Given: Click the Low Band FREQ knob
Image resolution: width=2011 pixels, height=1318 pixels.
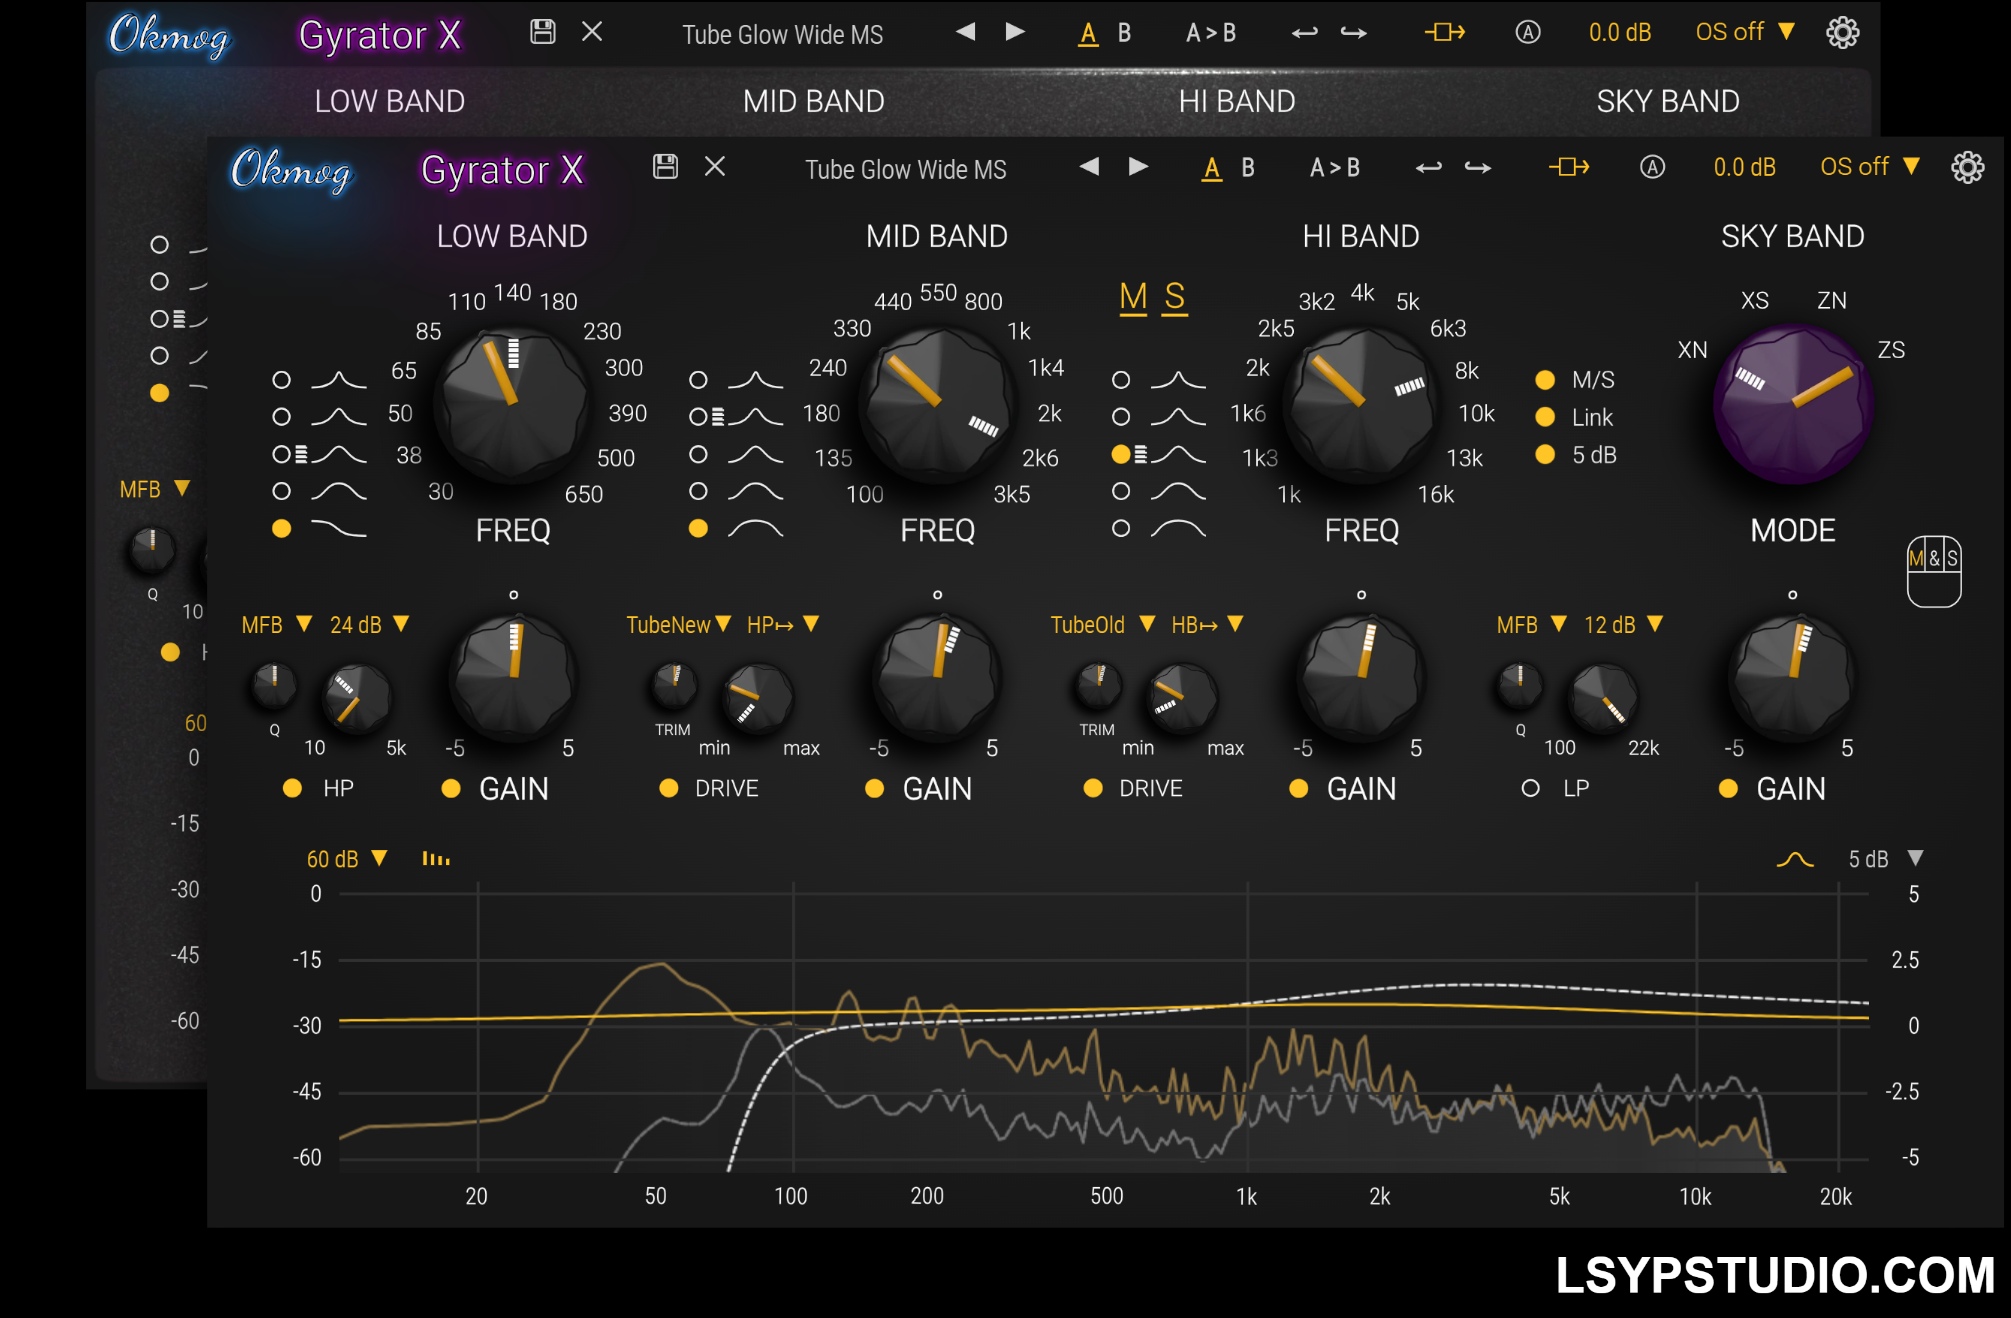Looking at the screenshot, I should (x=513, y=404).
